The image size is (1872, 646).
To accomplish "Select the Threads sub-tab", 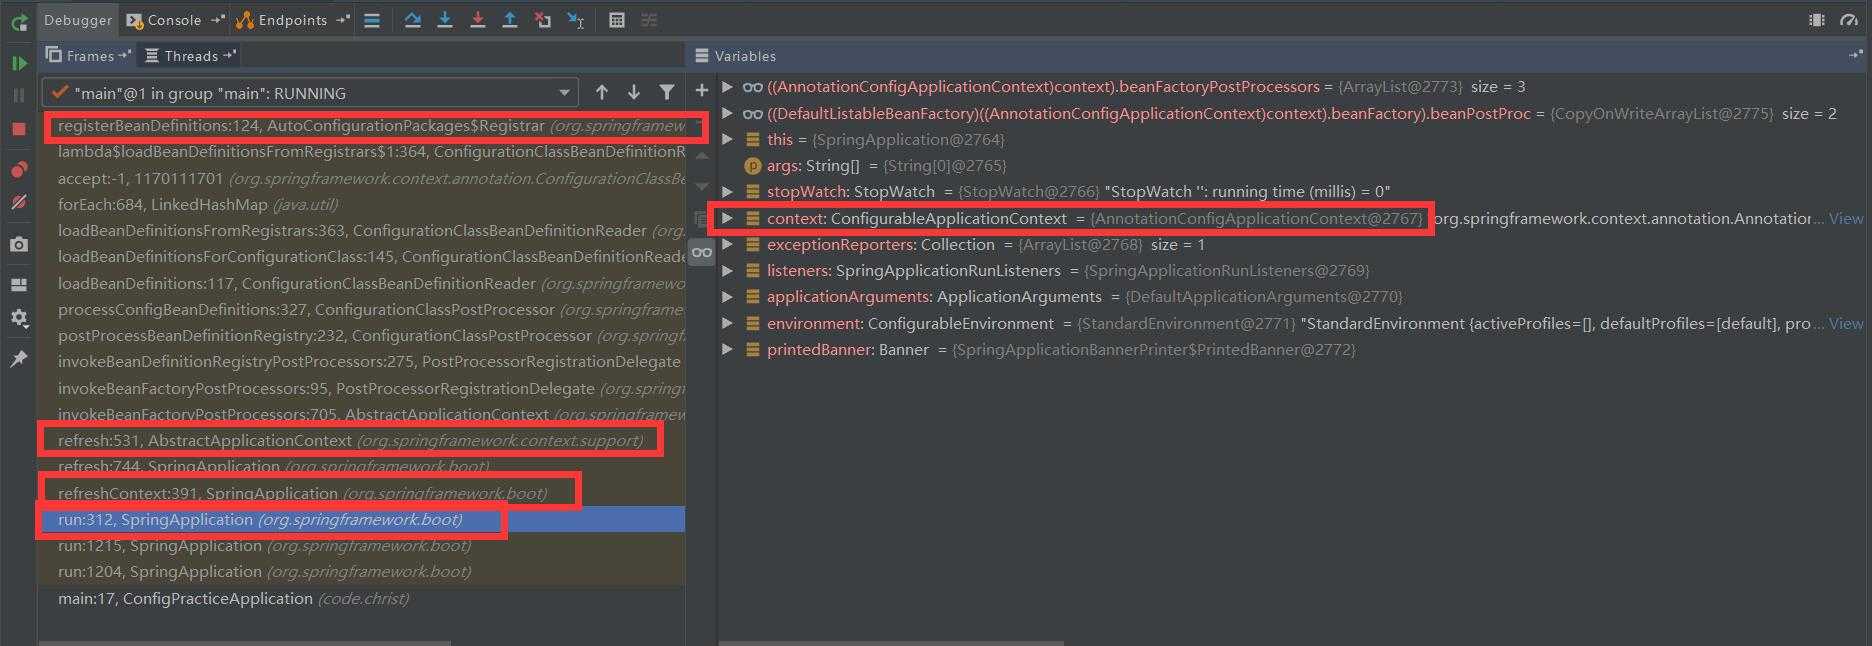I will pos(190,56).
